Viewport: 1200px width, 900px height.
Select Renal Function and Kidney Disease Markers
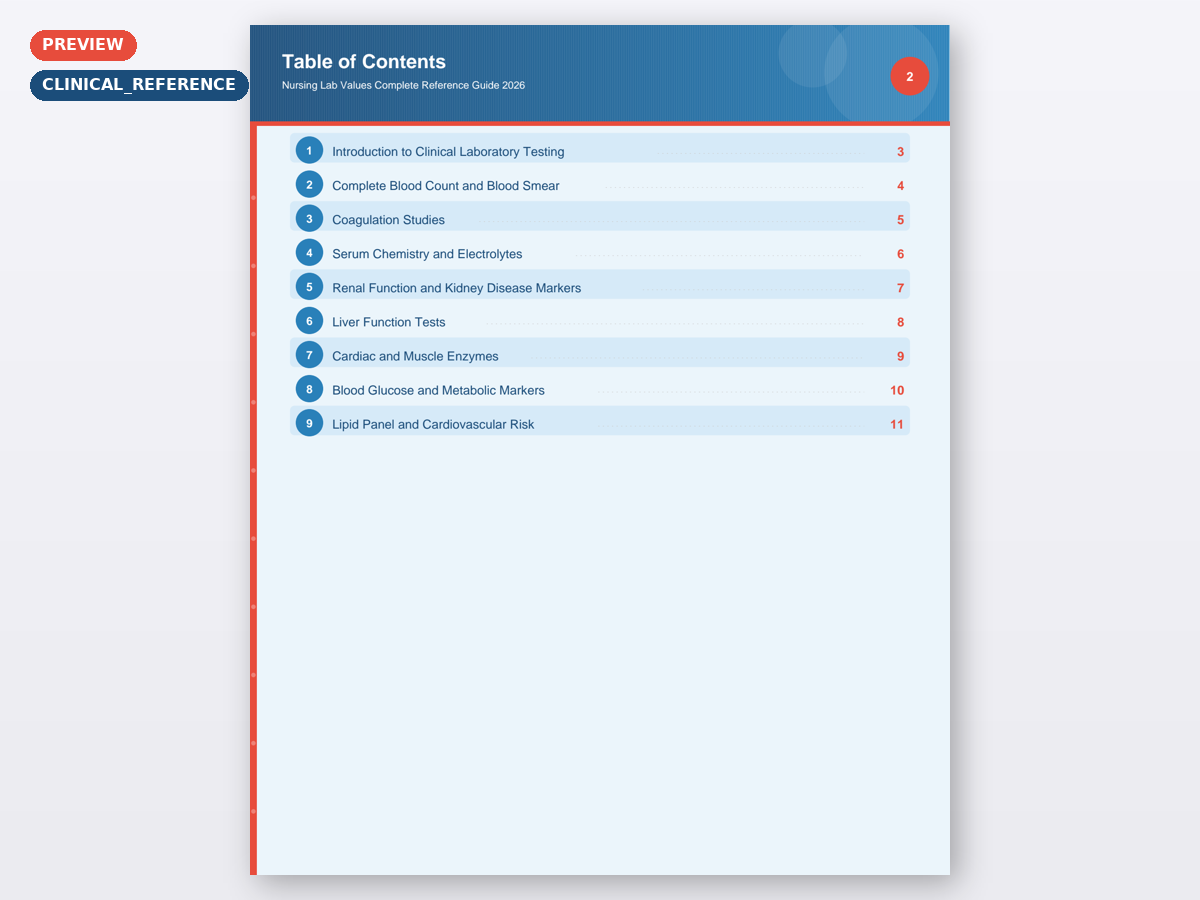456,288
